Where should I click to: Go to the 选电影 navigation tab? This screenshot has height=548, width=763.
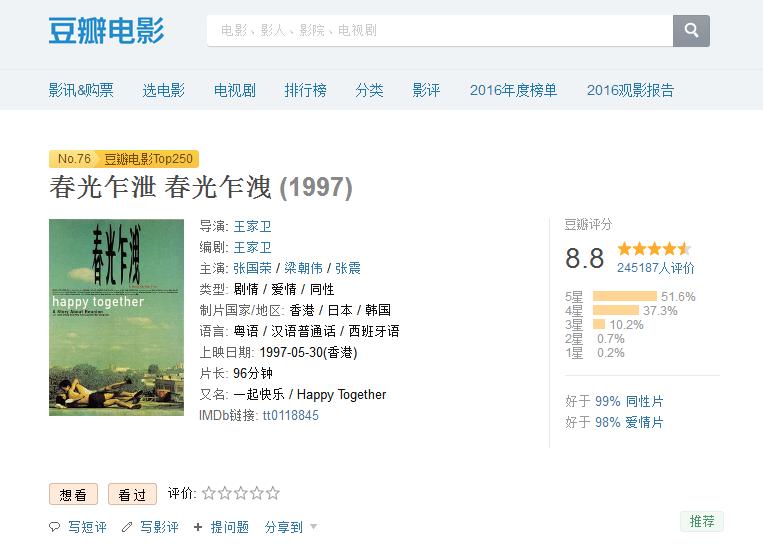coord(163,90)
